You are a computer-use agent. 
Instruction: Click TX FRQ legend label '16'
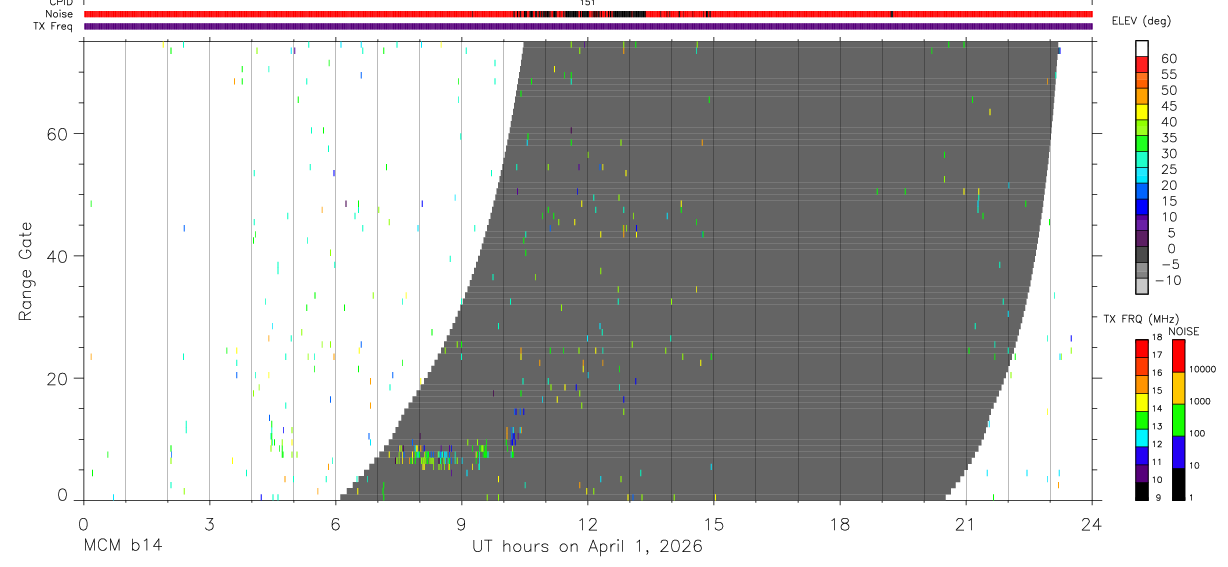pyautogui.click(x=1157, y=373)
